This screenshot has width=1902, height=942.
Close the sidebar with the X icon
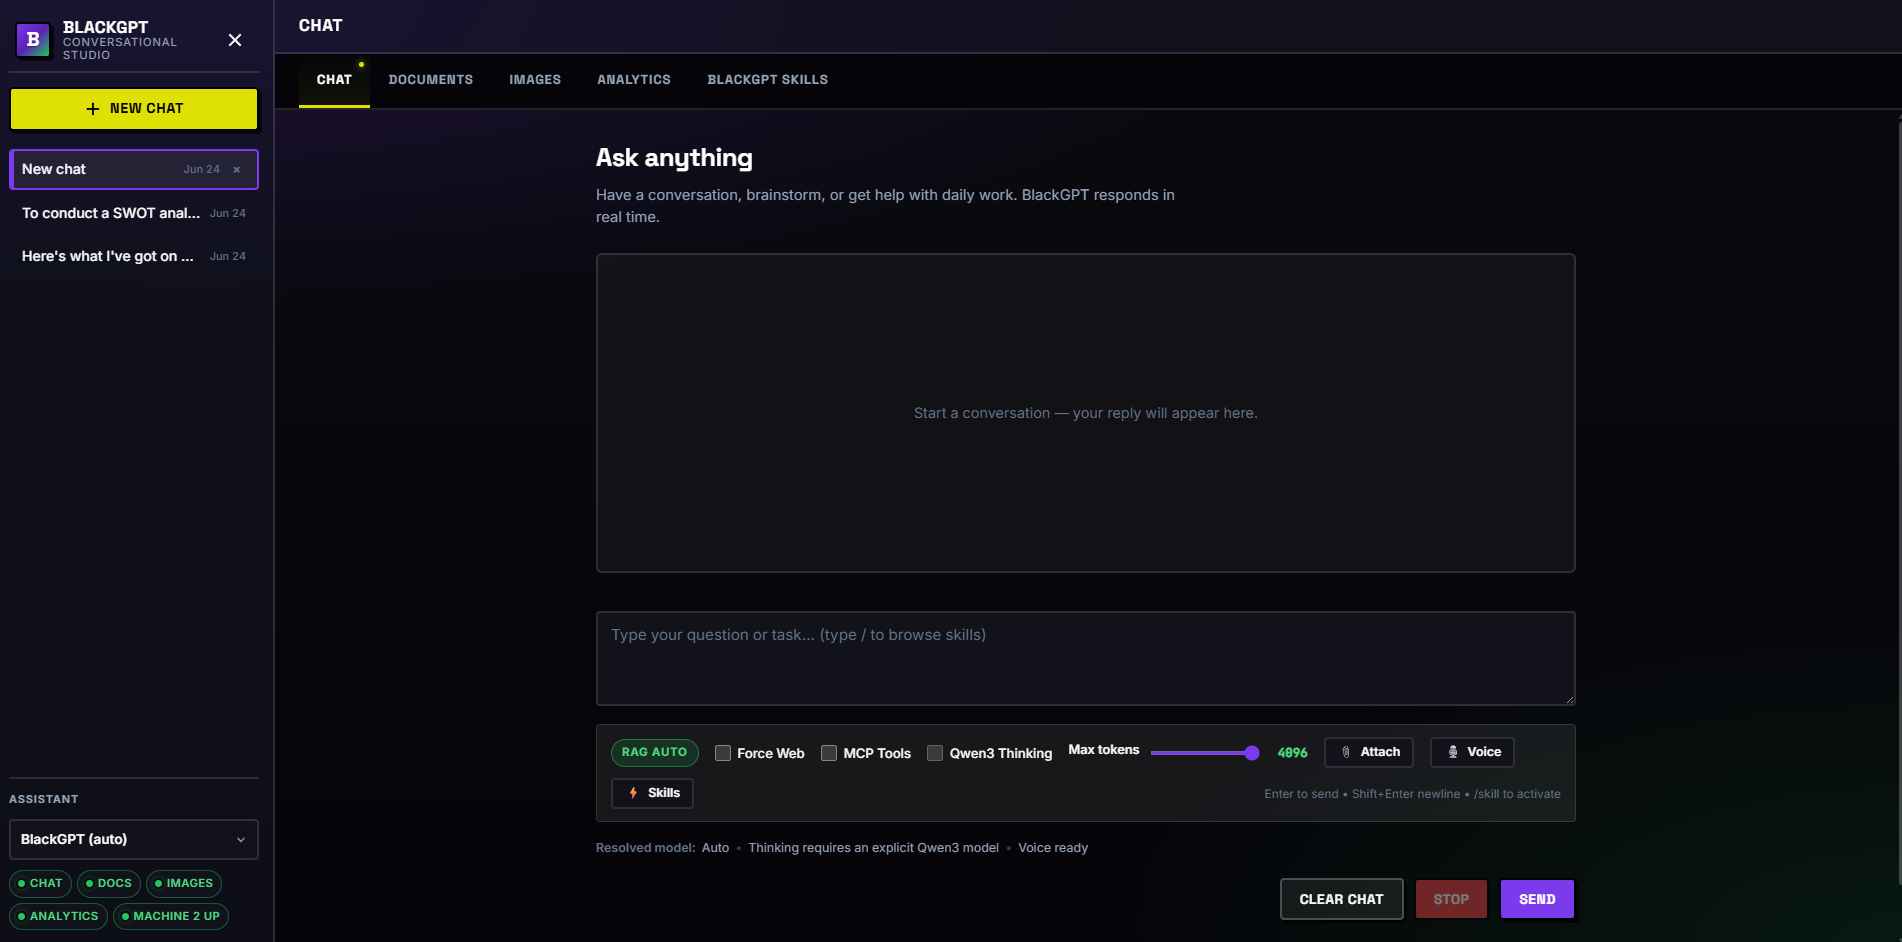click(235, 40)
